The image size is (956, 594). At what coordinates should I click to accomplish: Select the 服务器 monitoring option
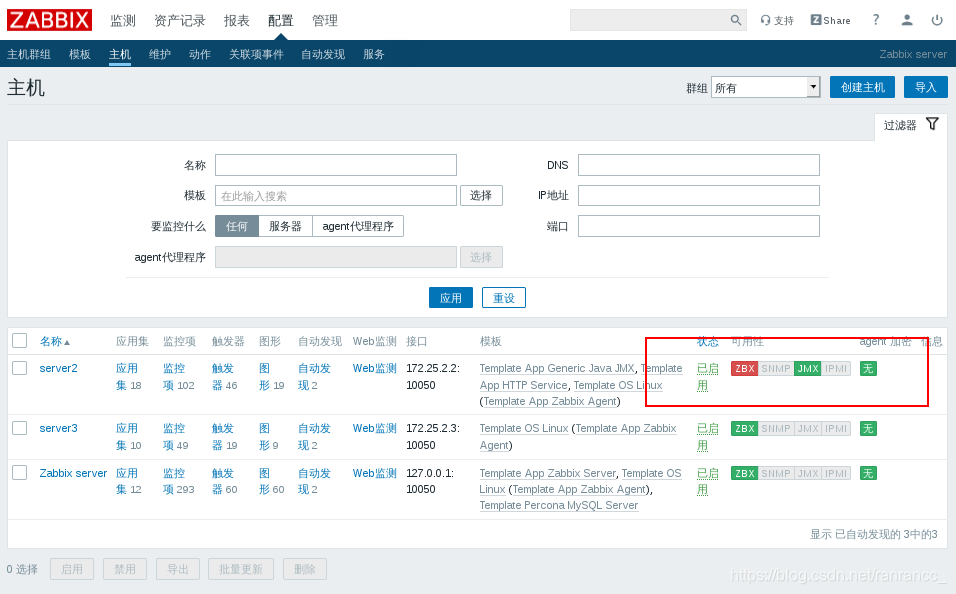pyautogui.click(x=285, y=226)
